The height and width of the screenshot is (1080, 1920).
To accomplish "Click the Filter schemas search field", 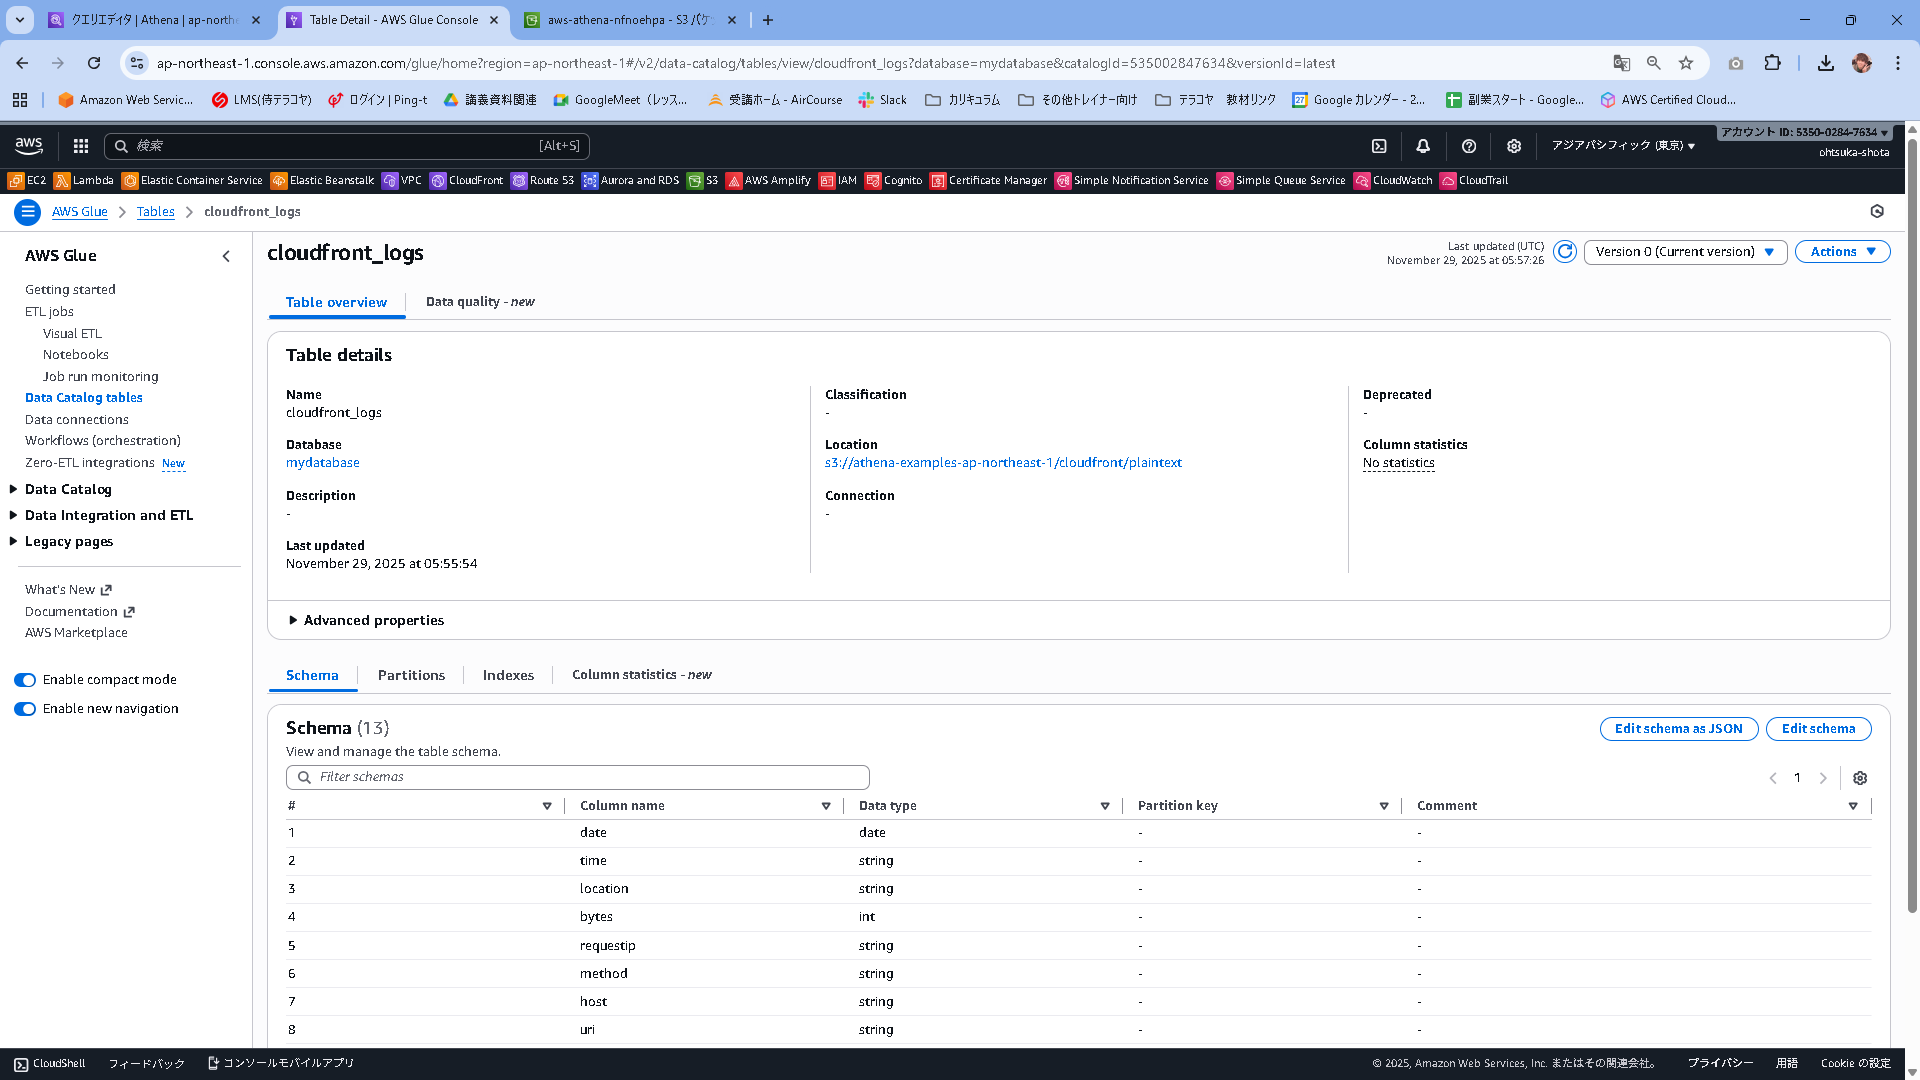I will [x=578, y=777].
